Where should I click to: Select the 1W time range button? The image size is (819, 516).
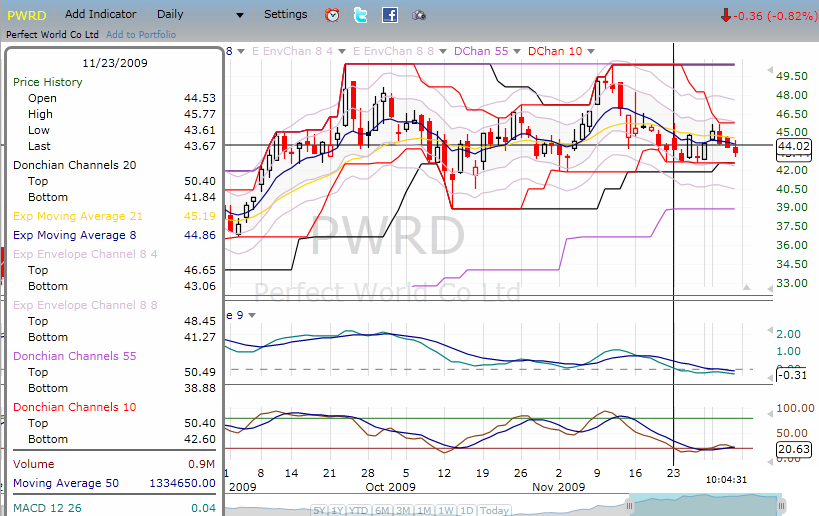coord(446,510)
